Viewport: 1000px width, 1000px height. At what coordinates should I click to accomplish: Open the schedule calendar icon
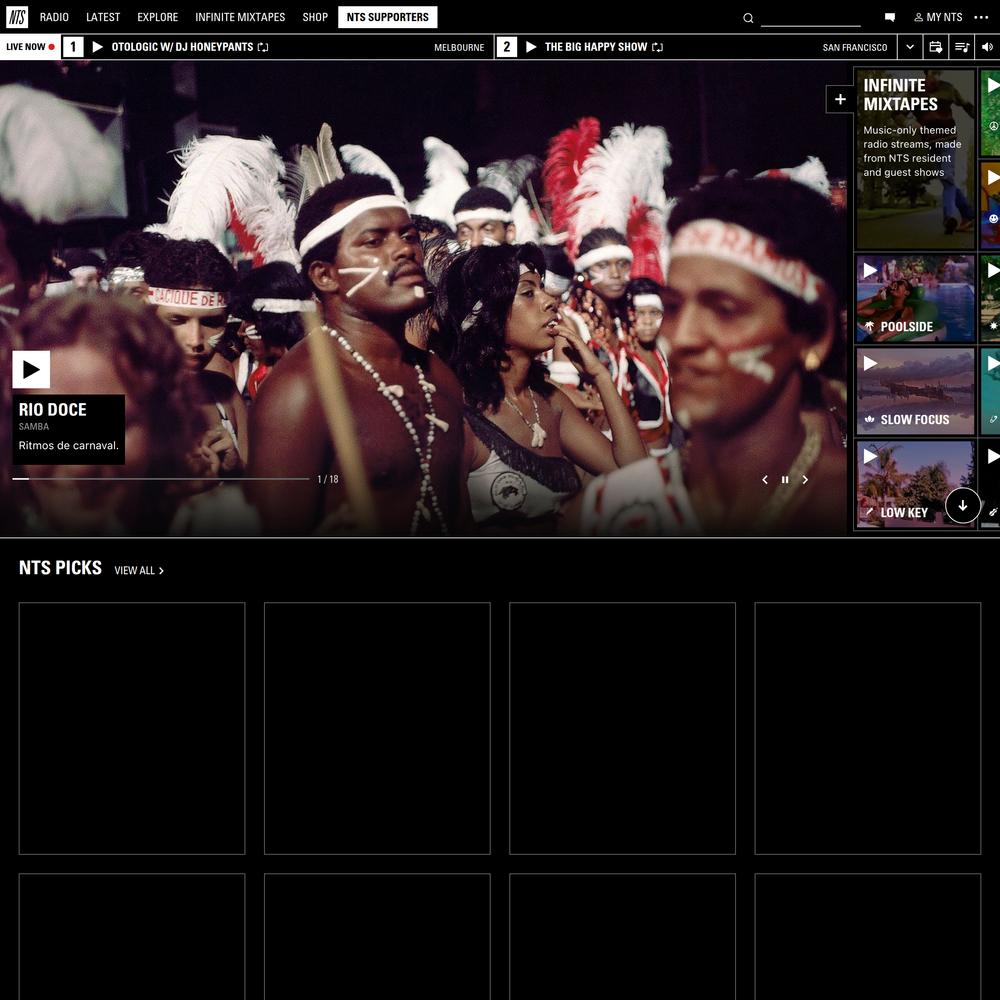(935, 47)
